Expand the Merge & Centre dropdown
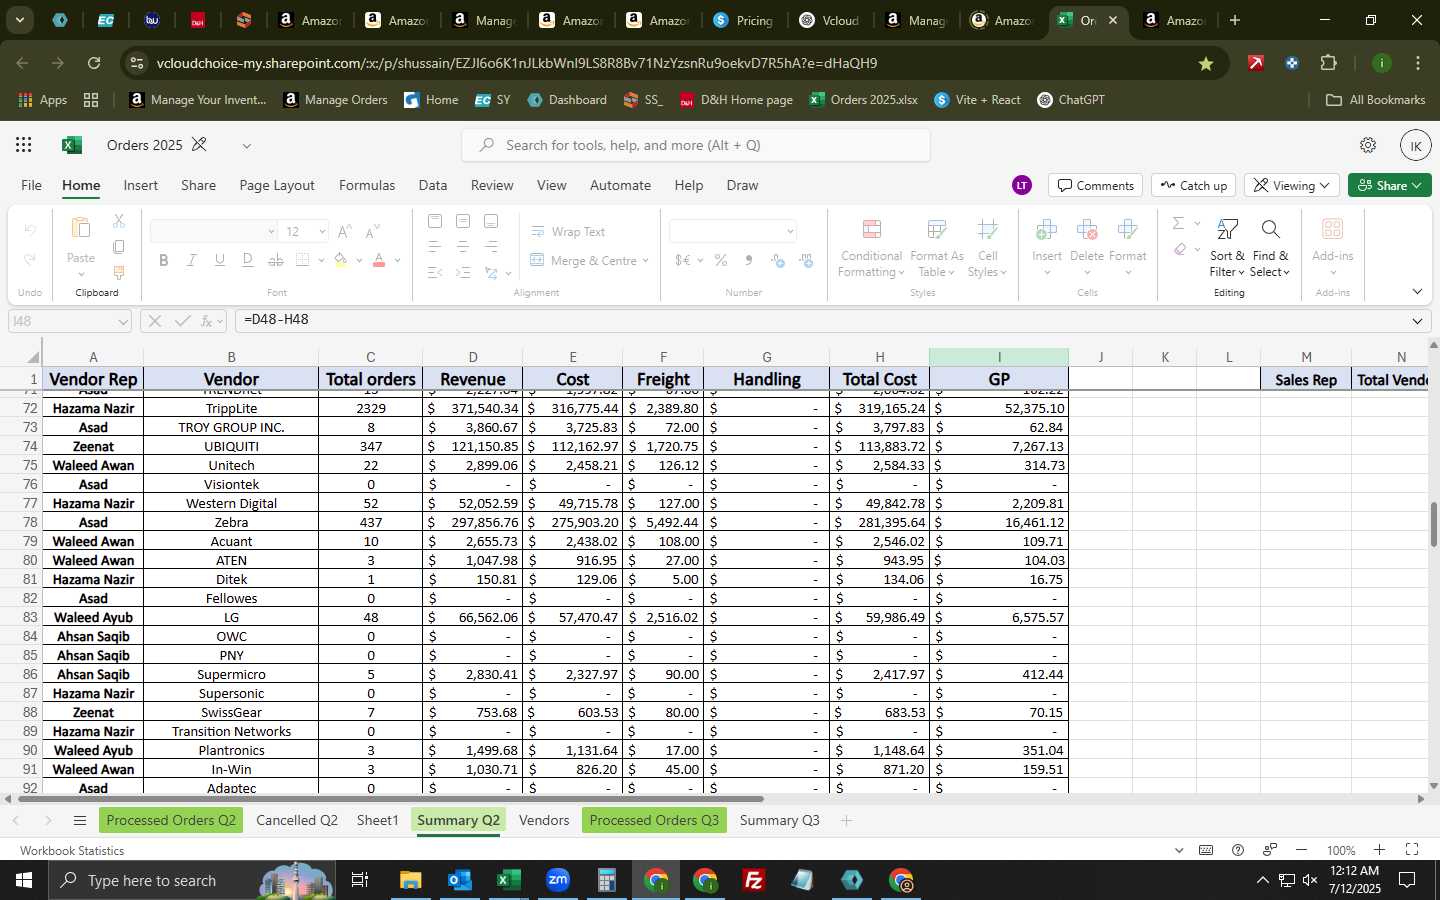This screenshot has width=1440, height=900. [x=645, y=261]
